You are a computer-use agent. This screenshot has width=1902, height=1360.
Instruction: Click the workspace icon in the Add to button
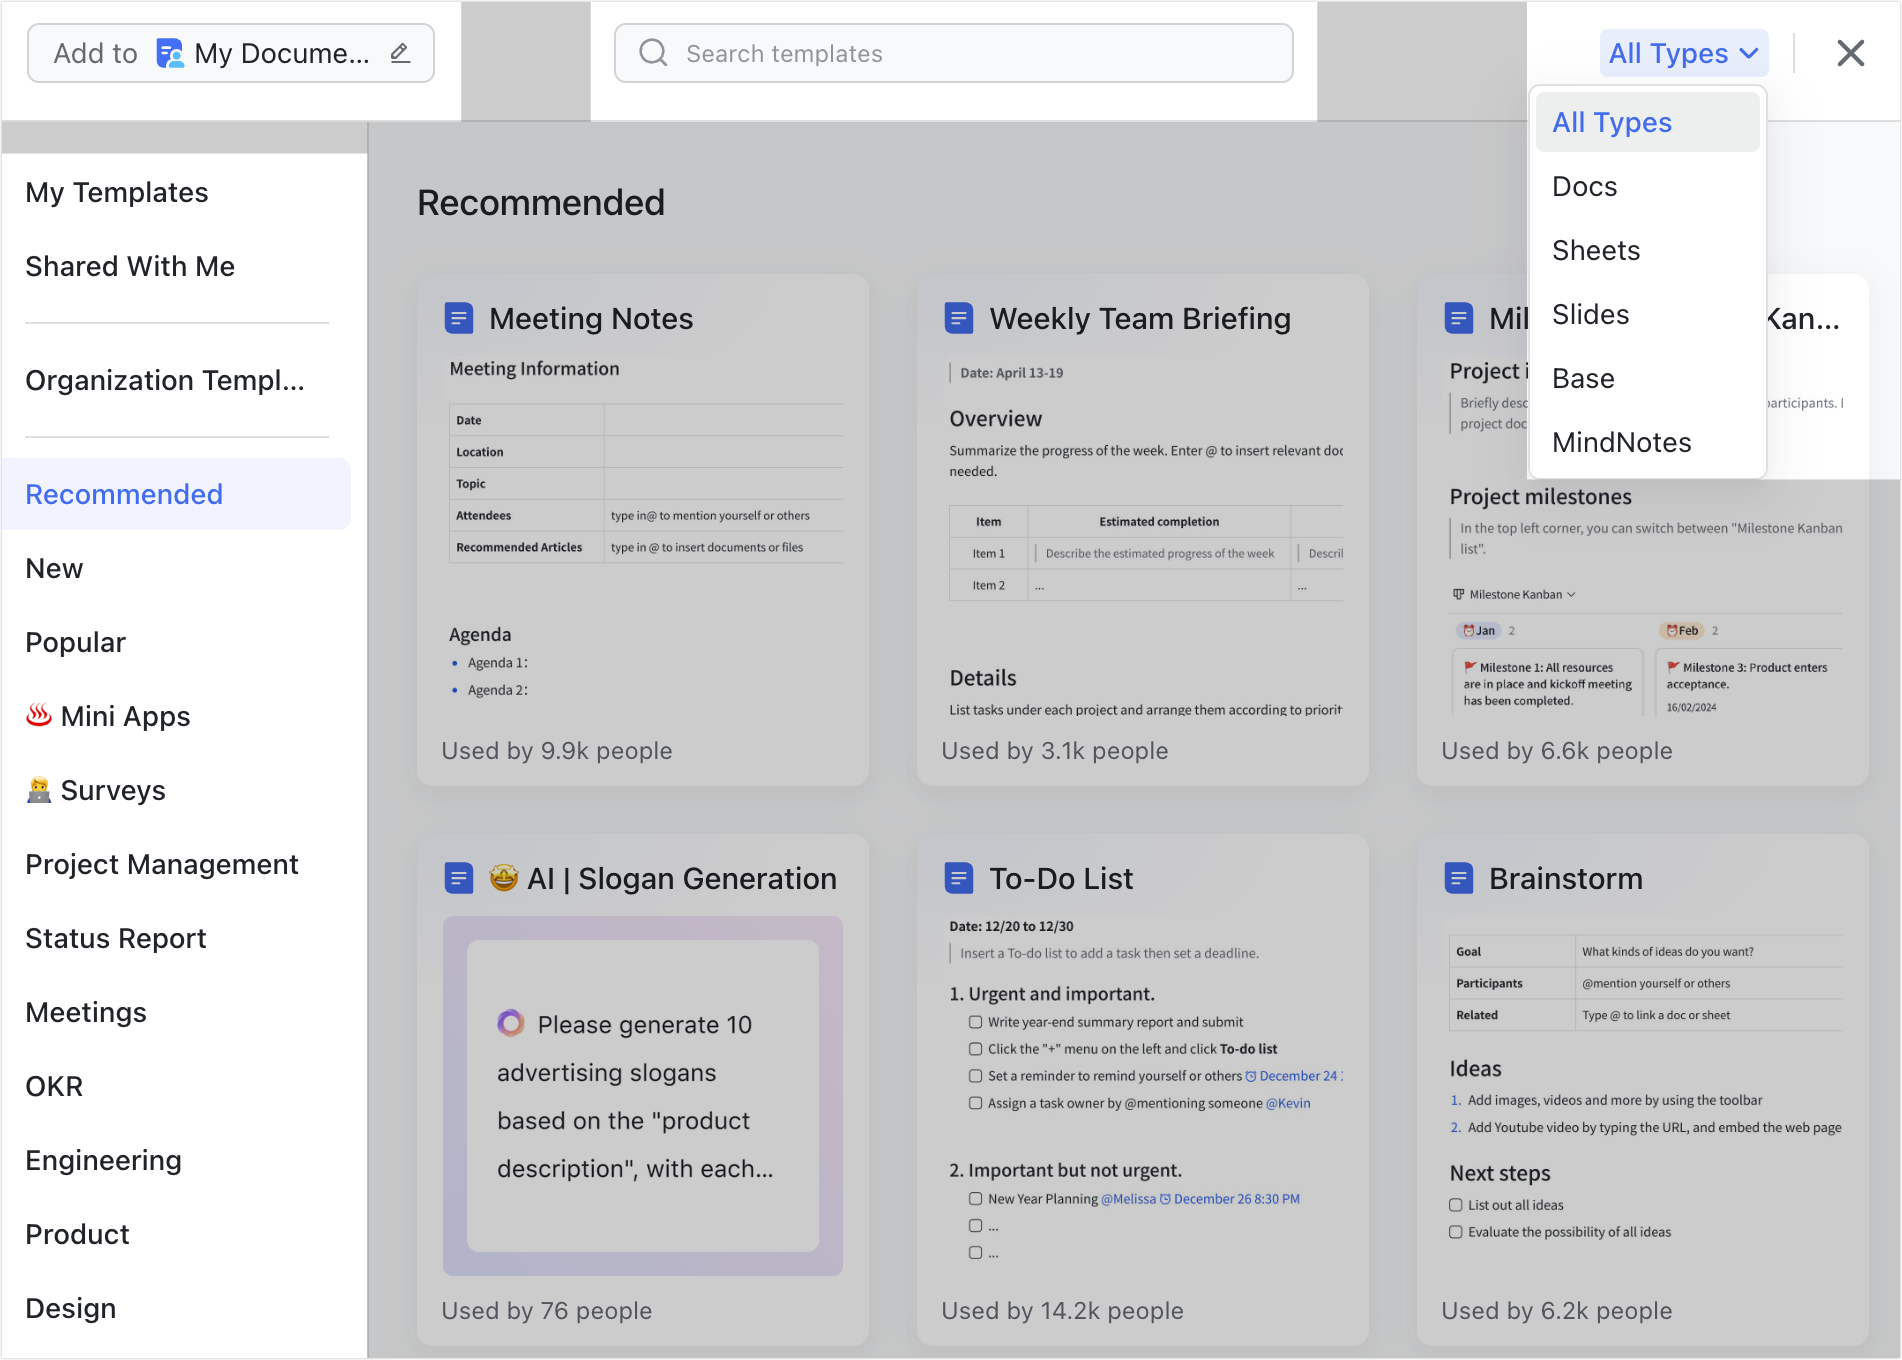coord(169,52)
